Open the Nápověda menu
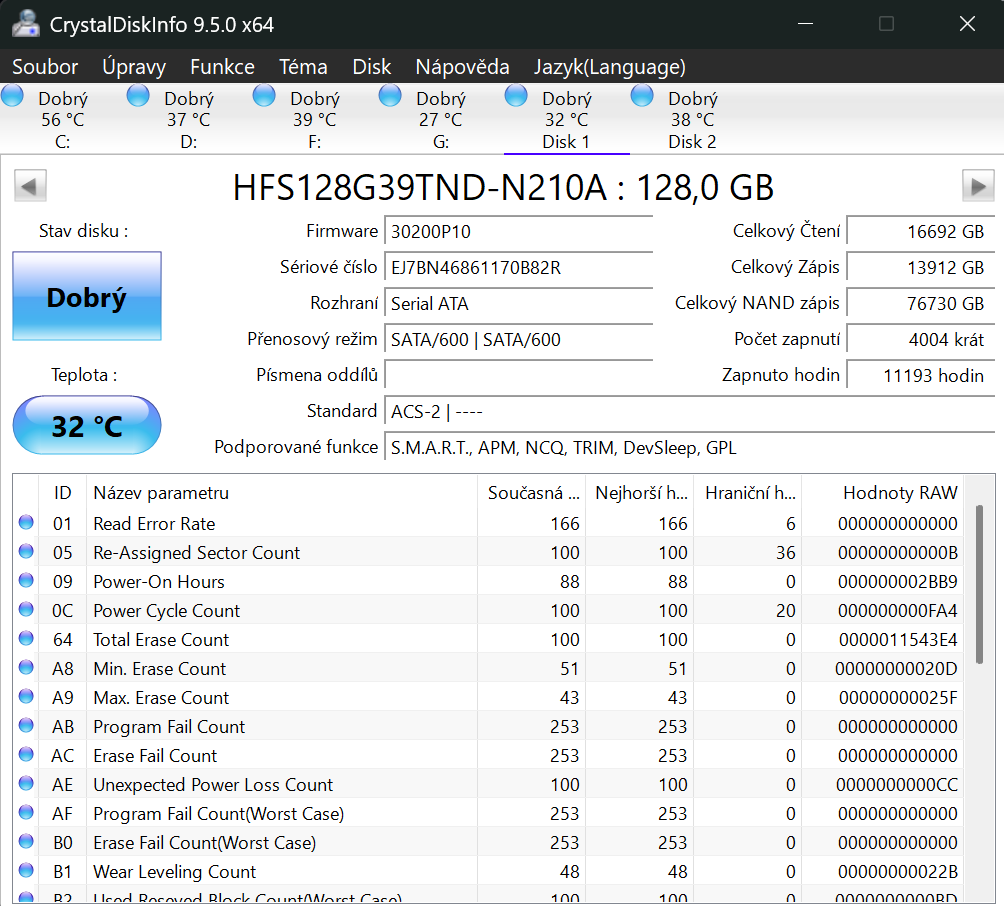The width and height of the screenshot is (1004, 906). coord(462,67)
